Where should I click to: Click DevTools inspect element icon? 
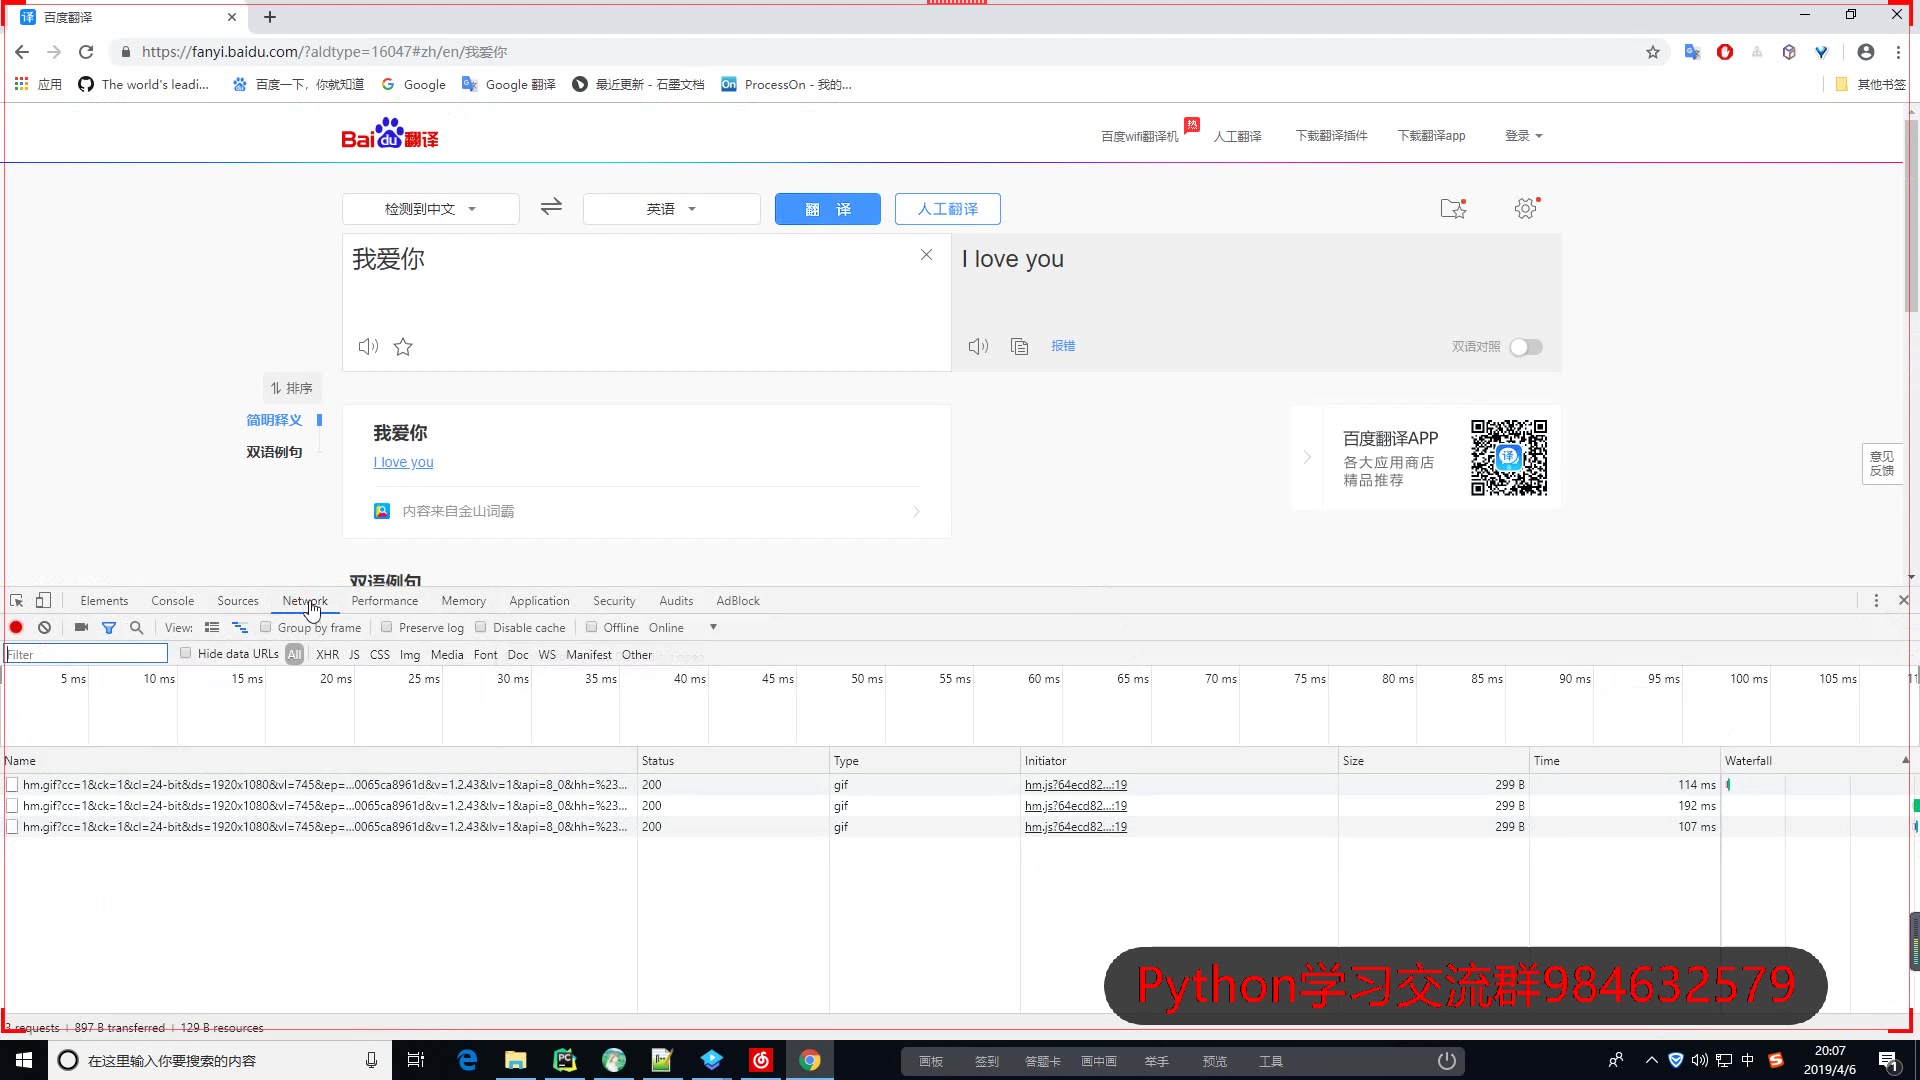(17, 600)
